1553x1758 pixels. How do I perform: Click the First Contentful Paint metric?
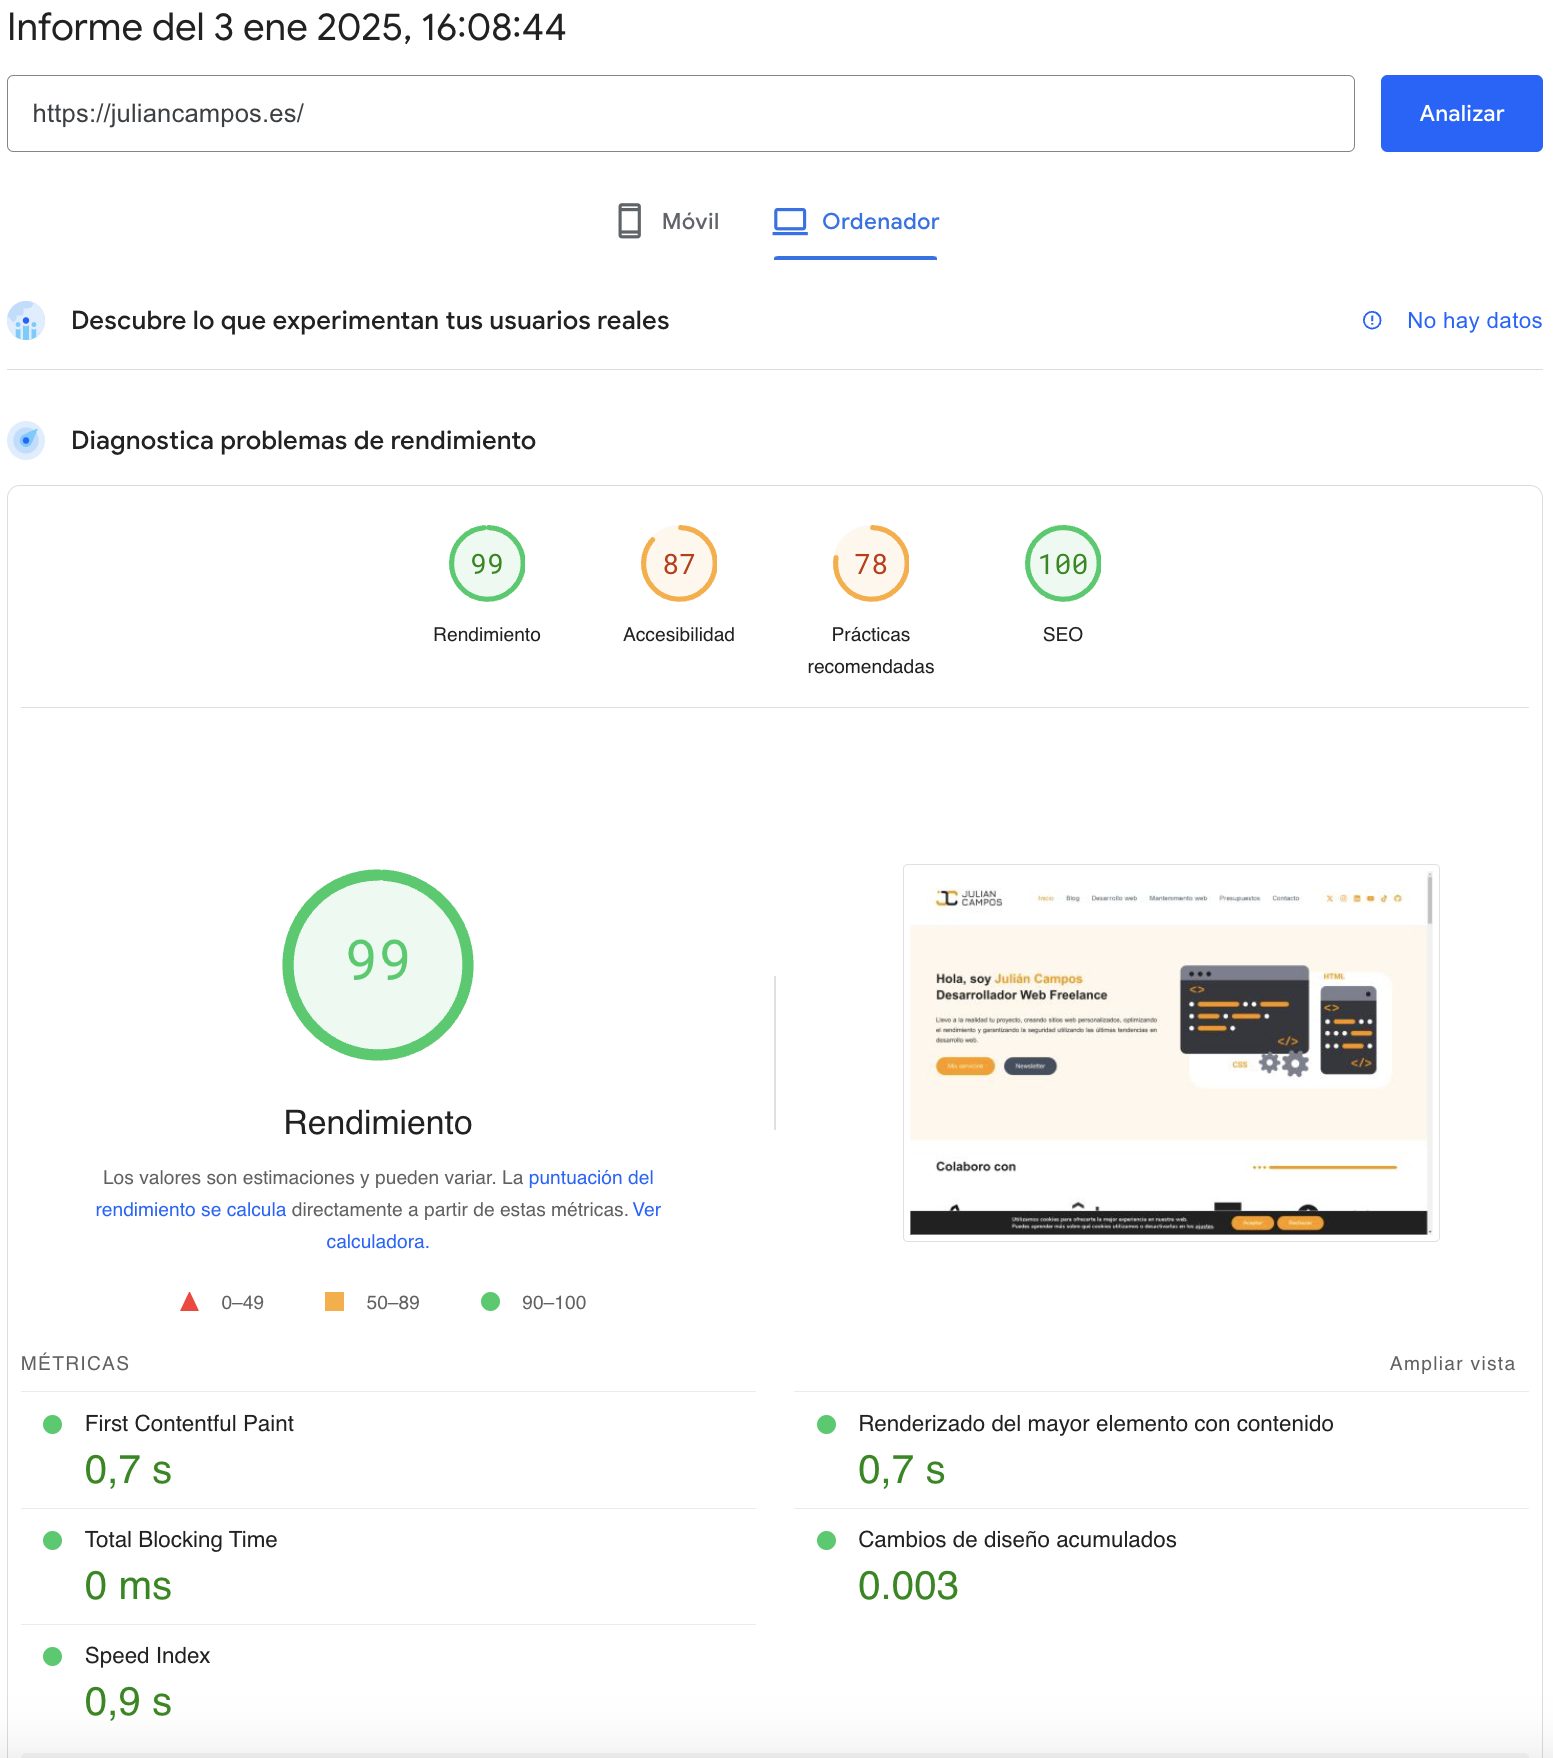(x=189, y=1423)
